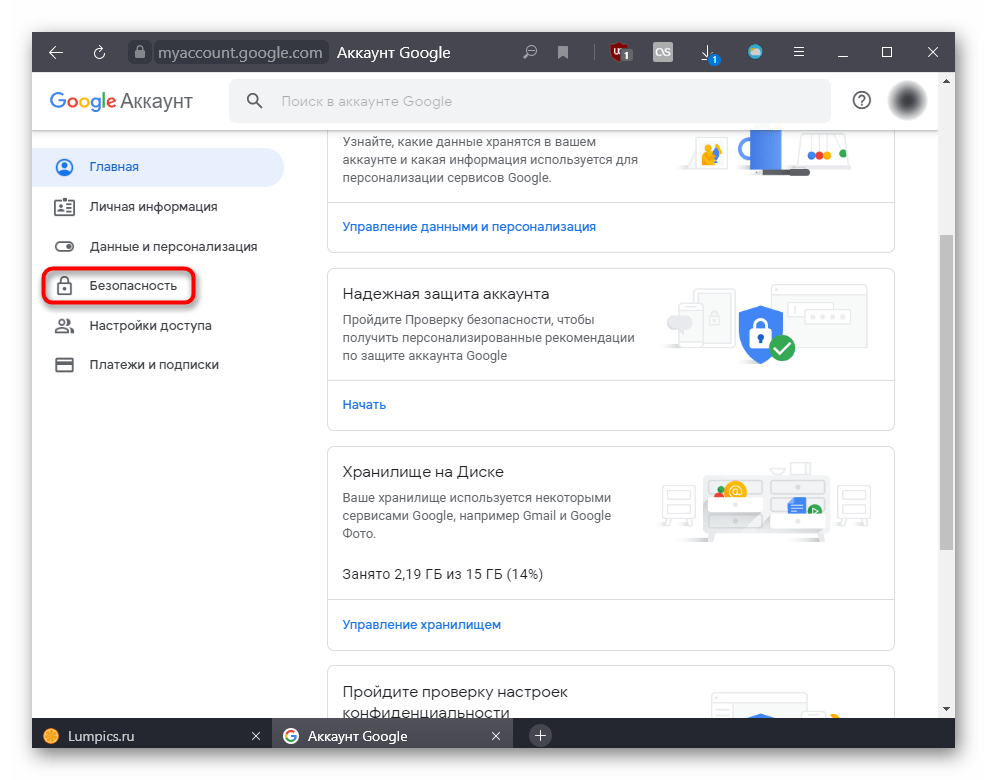The height and width of the screenshot is (780, 987).
Task: Click the browser back arrow
Action: [x=56, y=53]
